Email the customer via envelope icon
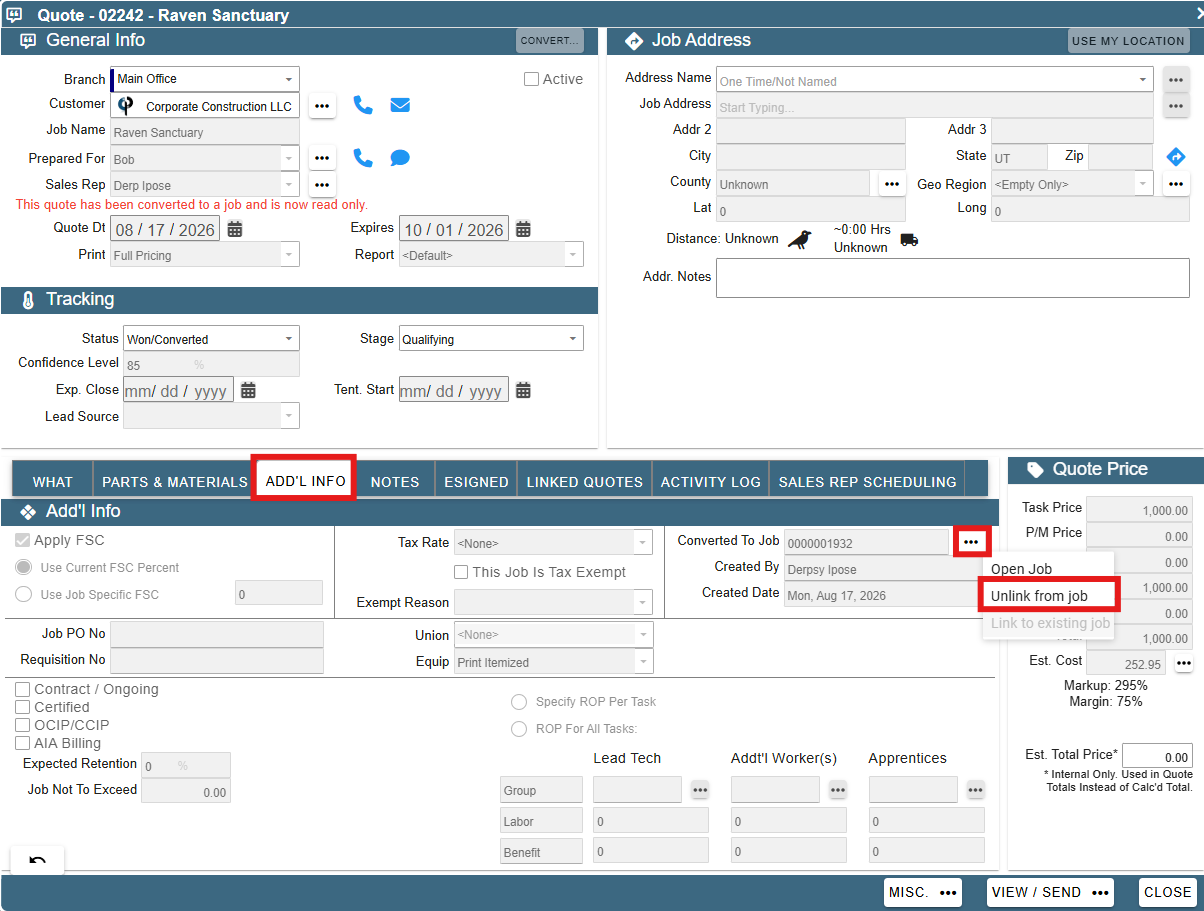 (400, 105)
